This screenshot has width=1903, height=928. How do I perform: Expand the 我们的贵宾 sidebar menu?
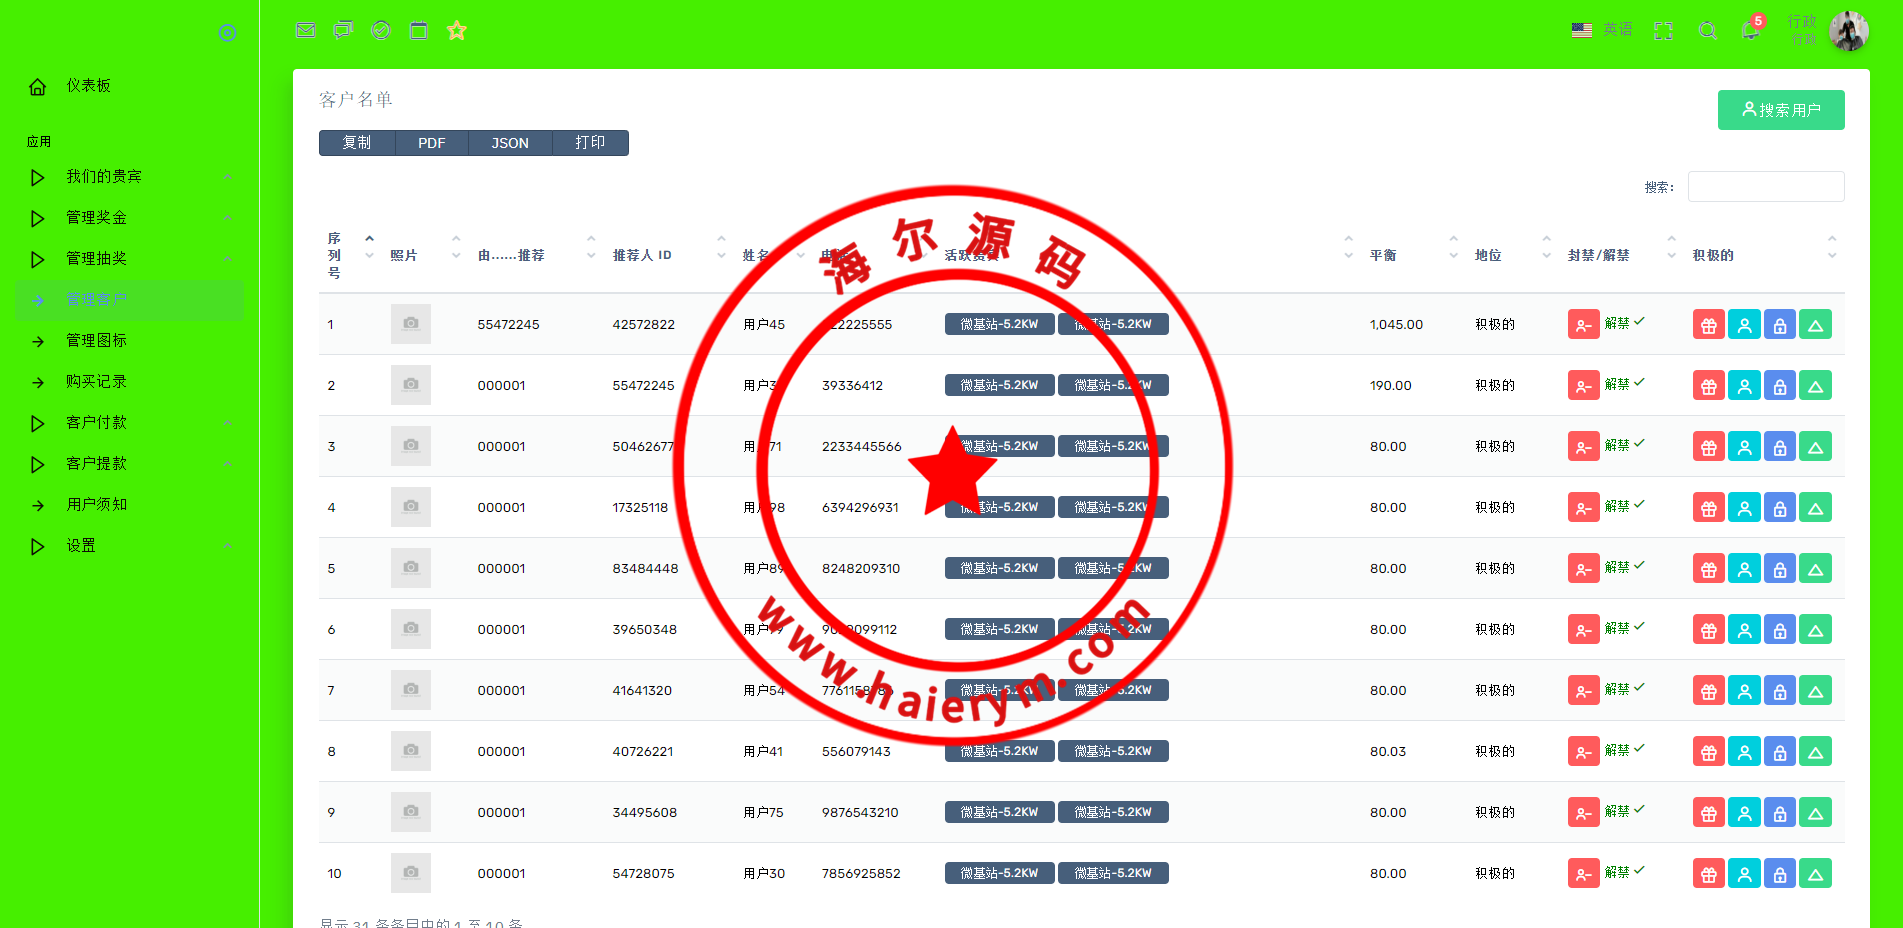(x=104, y=177)
